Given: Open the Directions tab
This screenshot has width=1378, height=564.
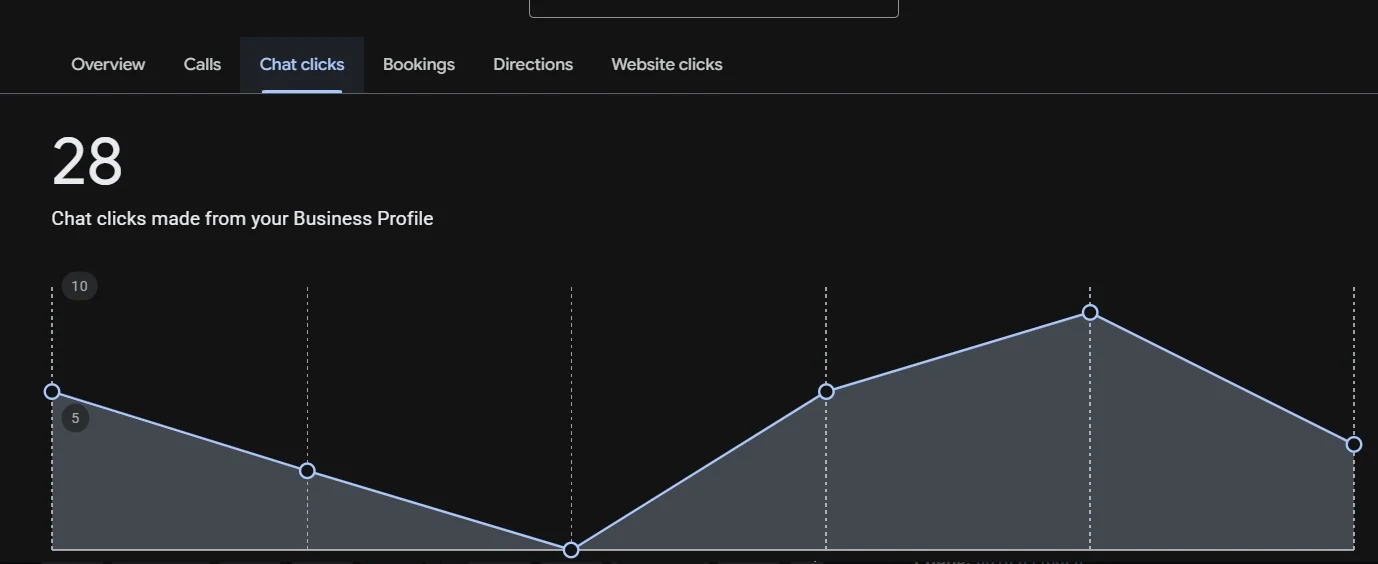Looking at the screenshot, I should (533, 65).
